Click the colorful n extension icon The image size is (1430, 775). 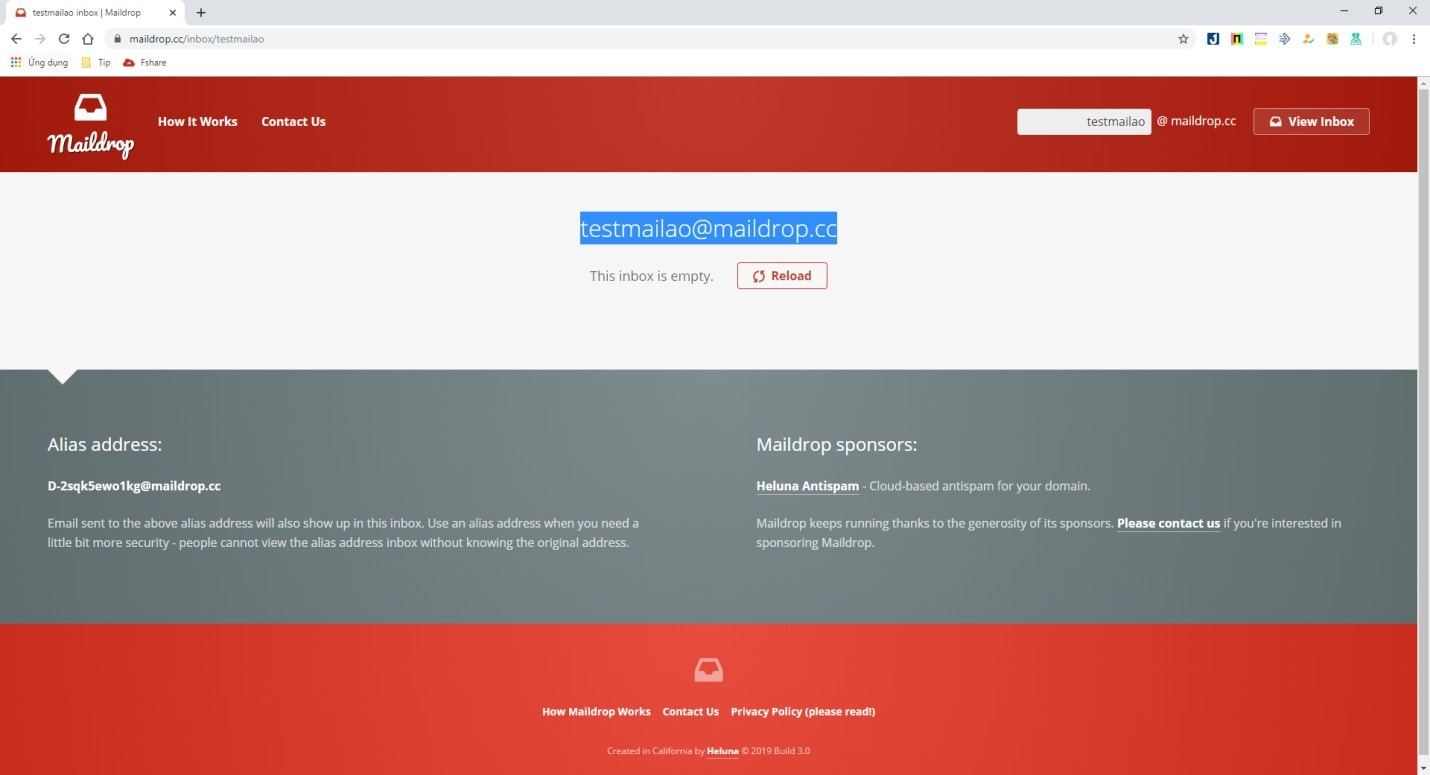coord(1237,39)
